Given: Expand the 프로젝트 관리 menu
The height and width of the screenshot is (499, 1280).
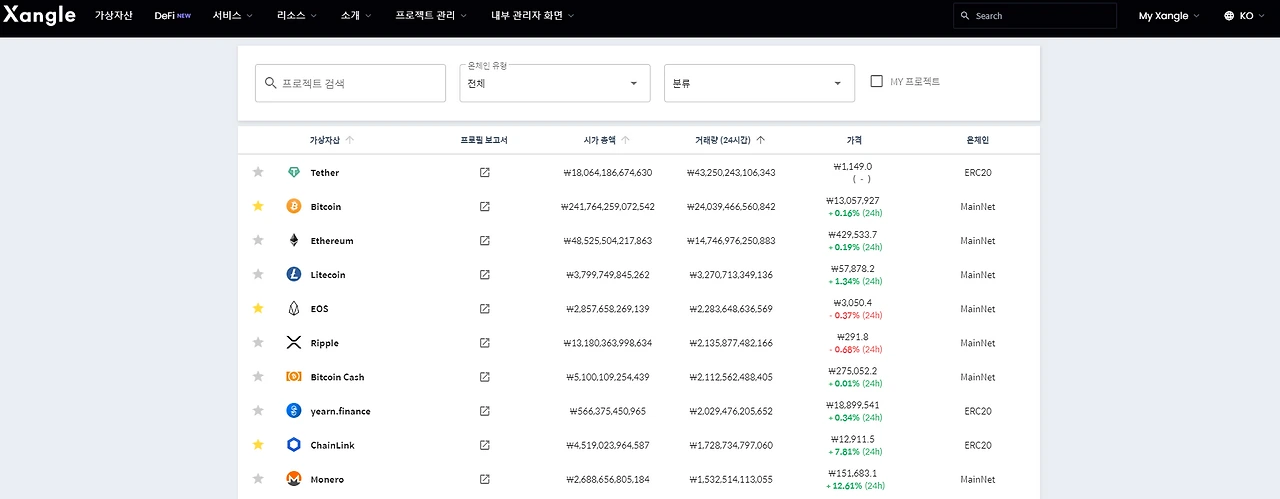Looking at the screenshot, I should coord(433,16).
